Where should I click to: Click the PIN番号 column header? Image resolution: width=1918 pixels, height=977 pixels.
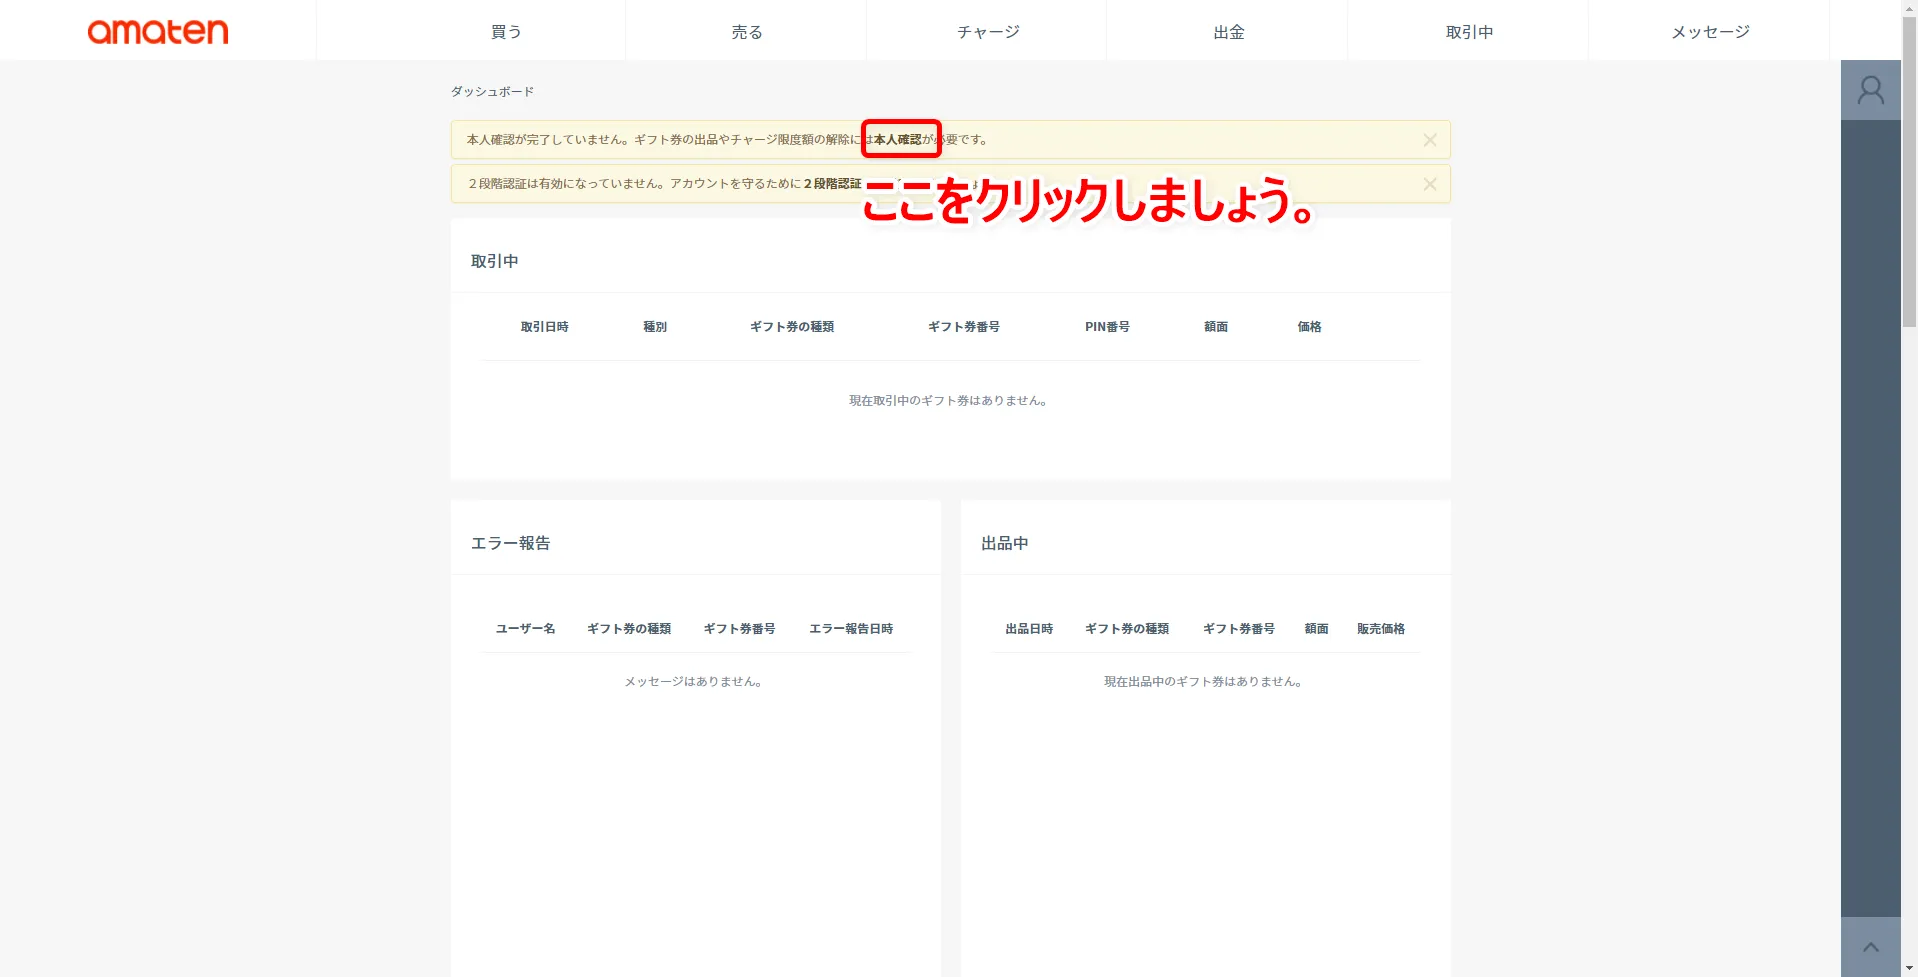click(1107, 327)
